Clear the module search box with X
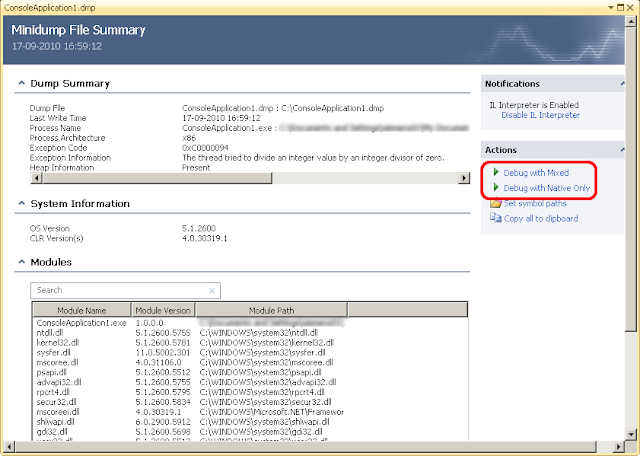Viewport: 640px width, 456px height. click(212, 290)
